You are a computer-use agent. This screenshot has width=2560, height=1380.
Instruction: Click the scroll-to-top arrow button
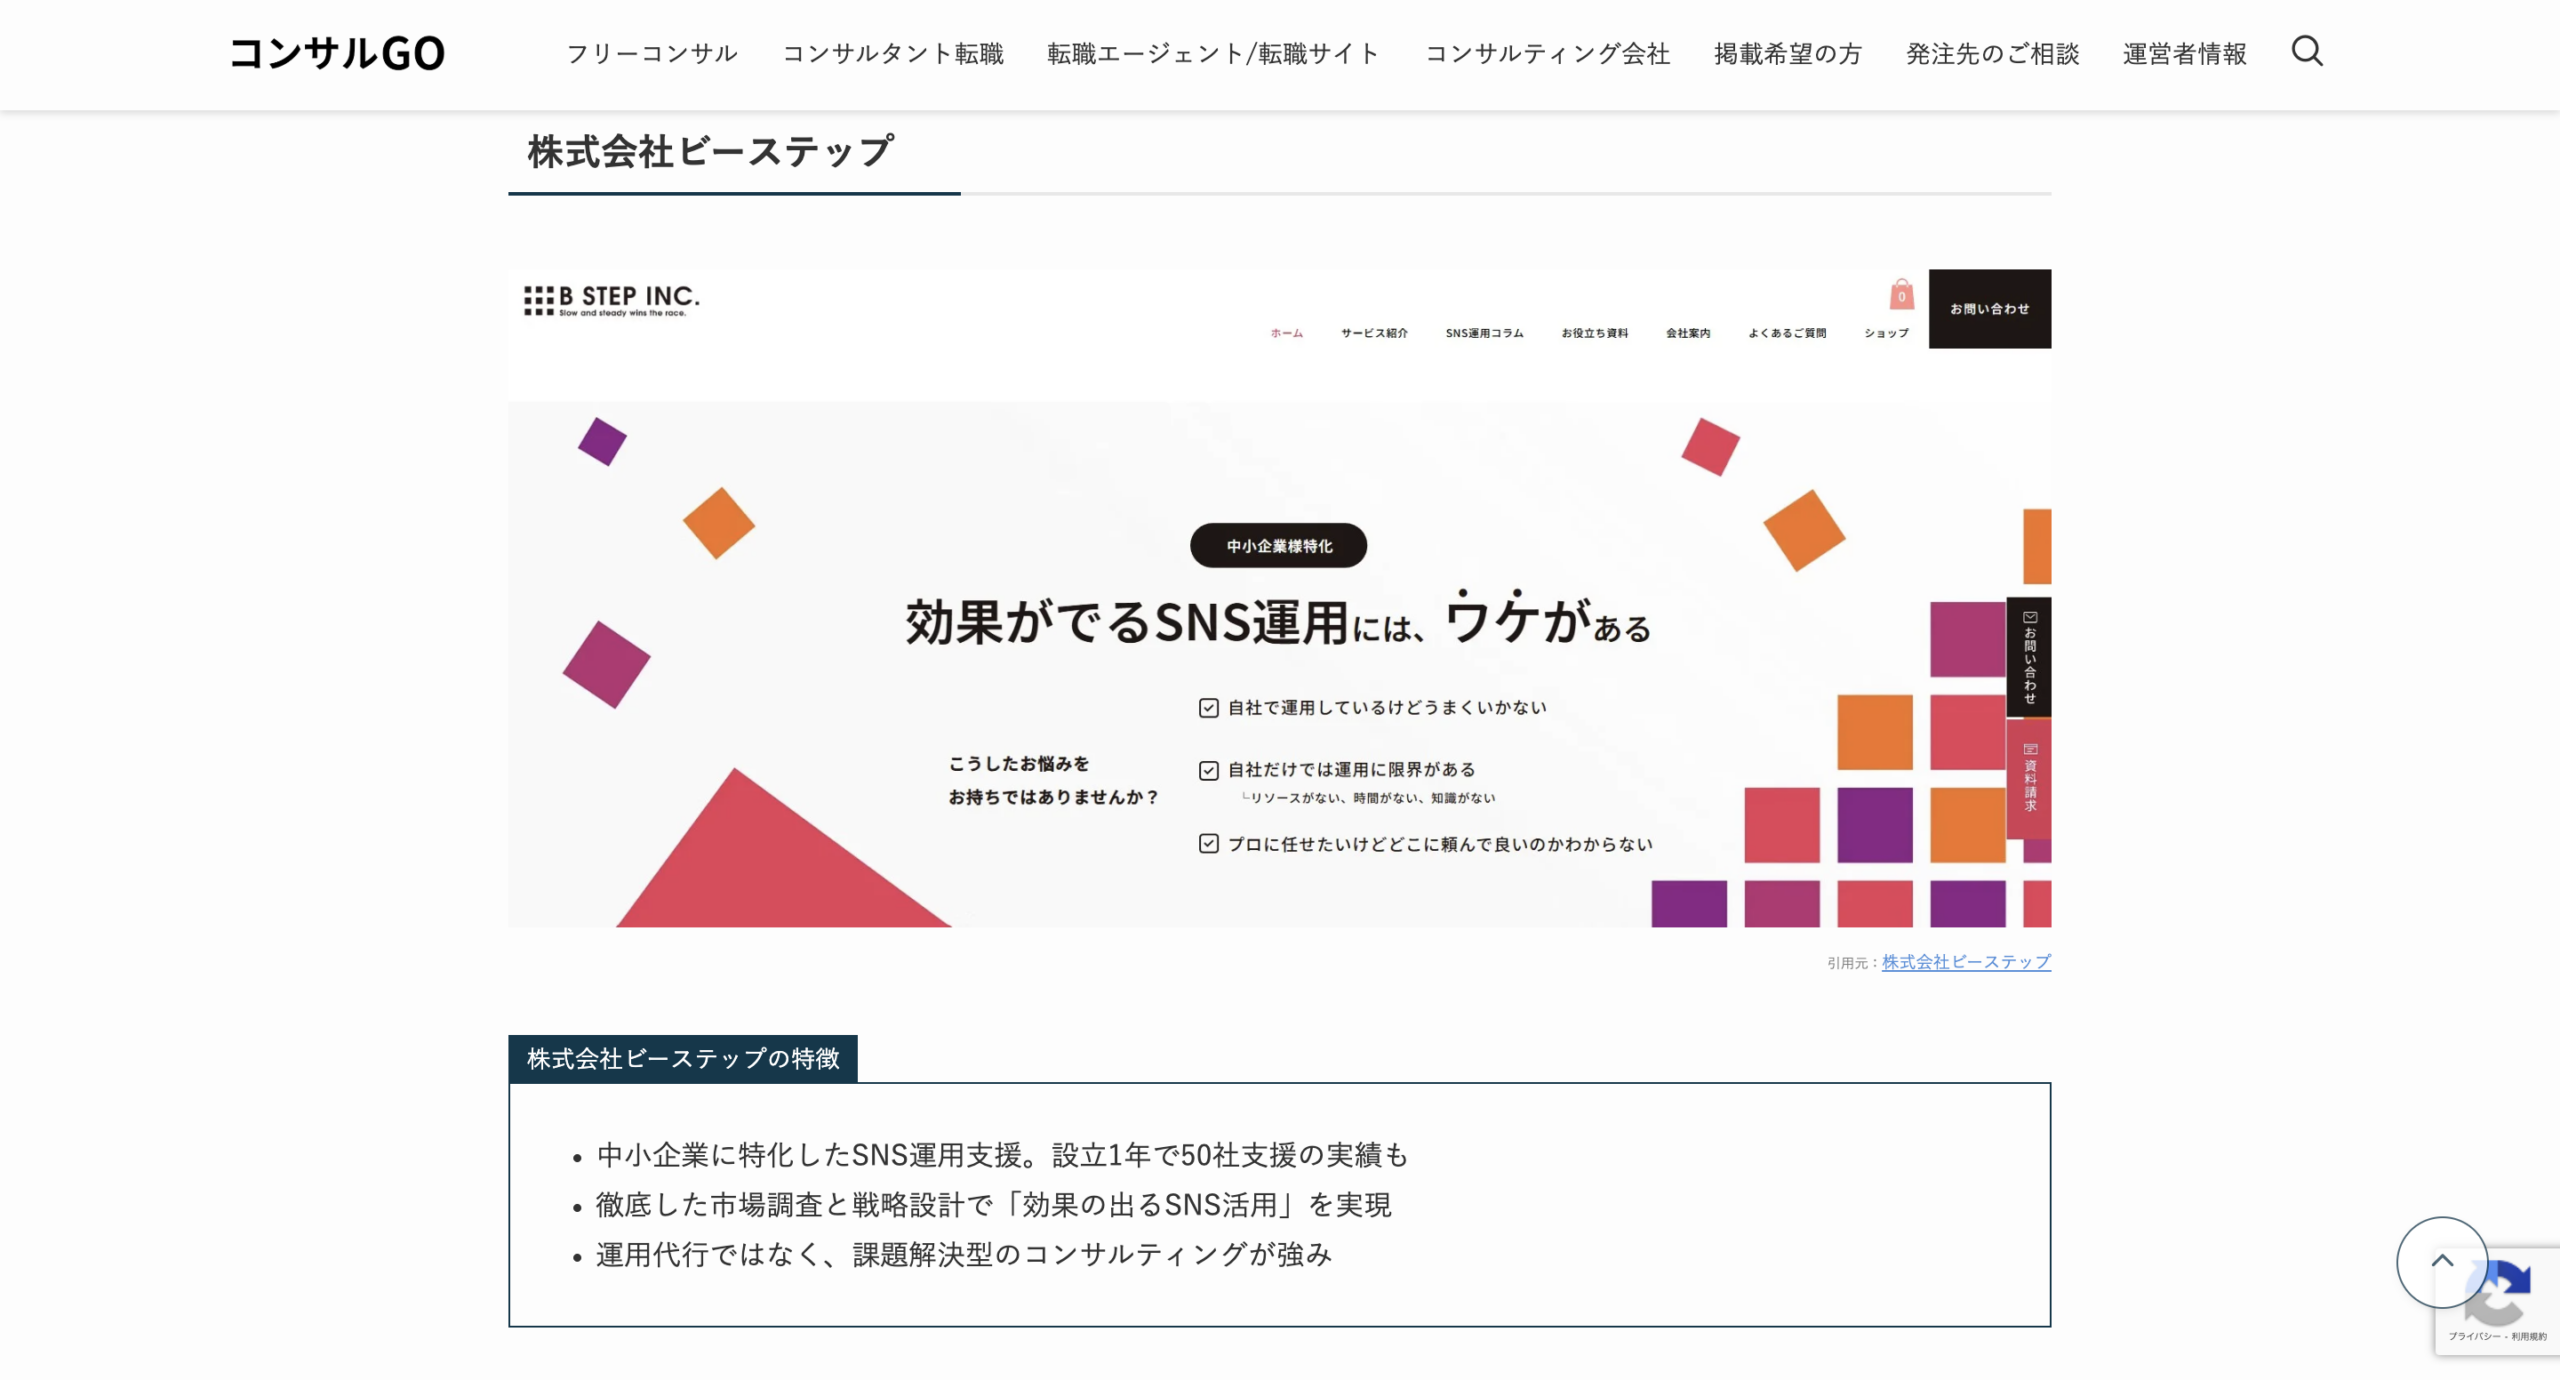(x=2442, y=1262)
